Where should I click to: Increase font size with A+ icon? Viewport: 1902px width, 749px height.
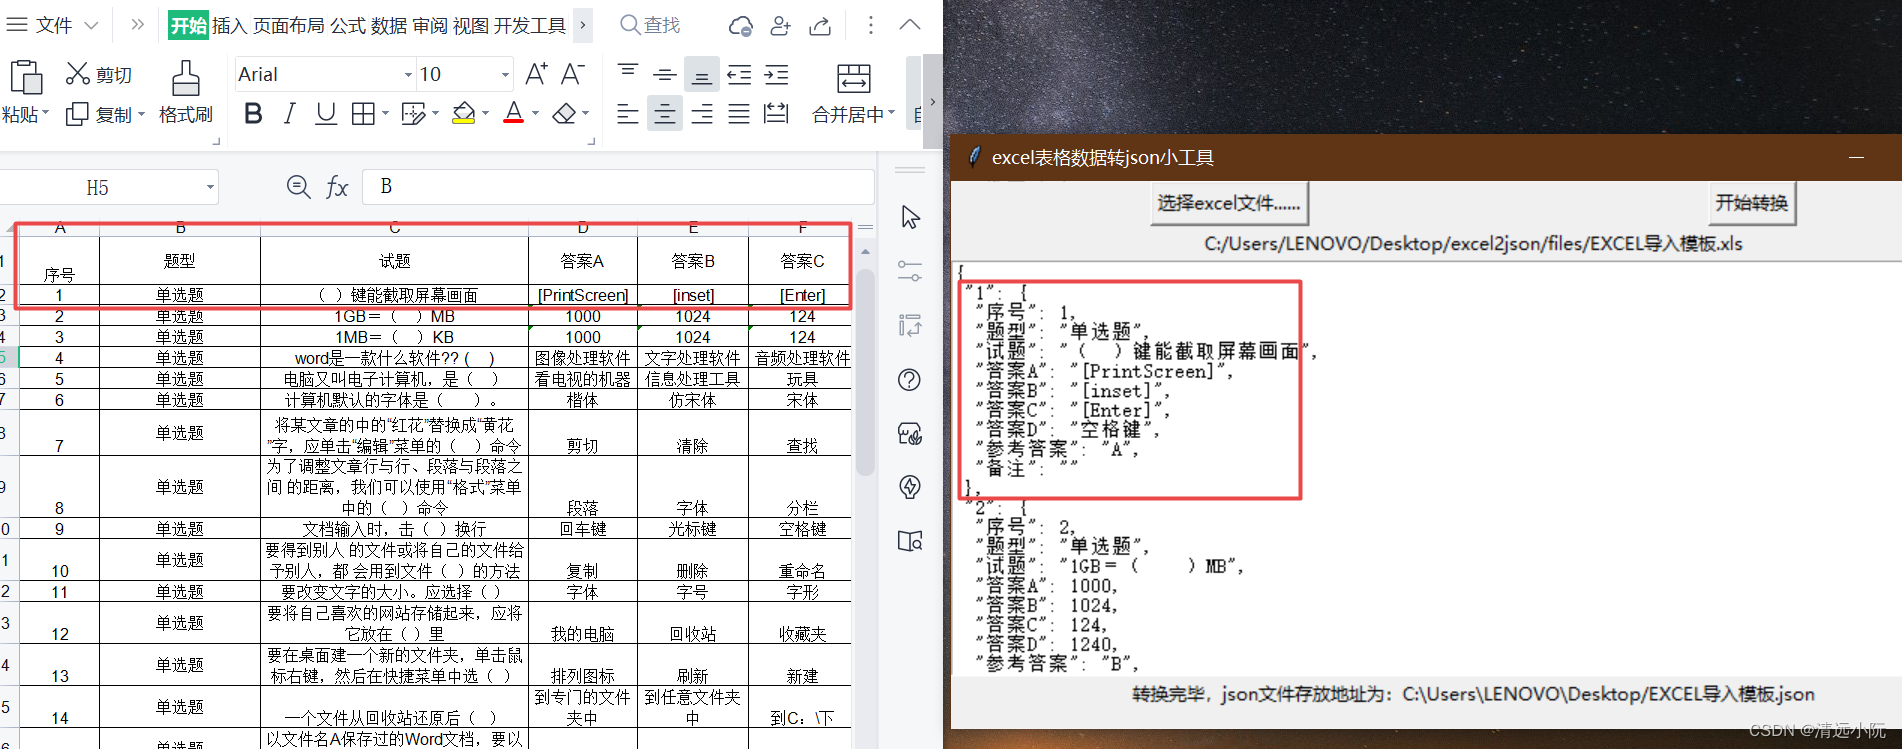click(536, 74)
